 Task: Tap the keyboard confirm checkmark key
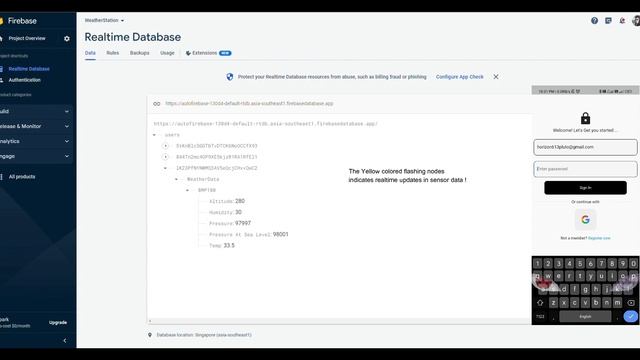click(x=631, y=316)
